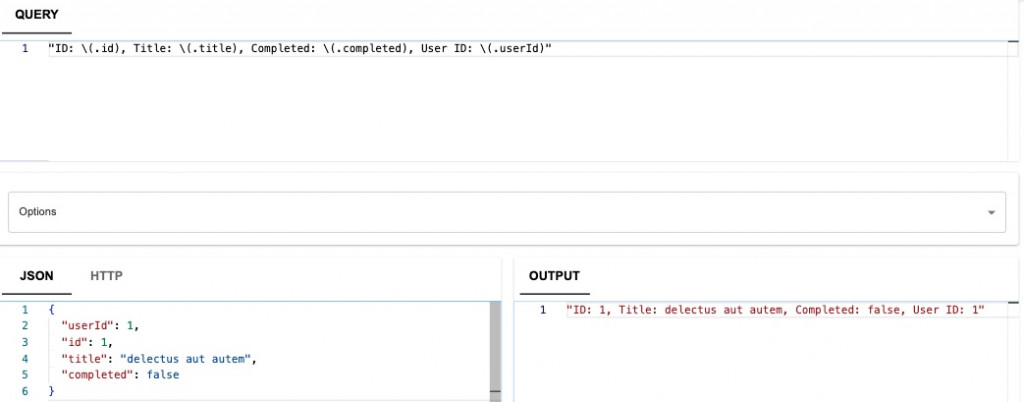Screen dimensions: 1024x402
Task: Click the "completed": false line
Action: tap(120, 375)
